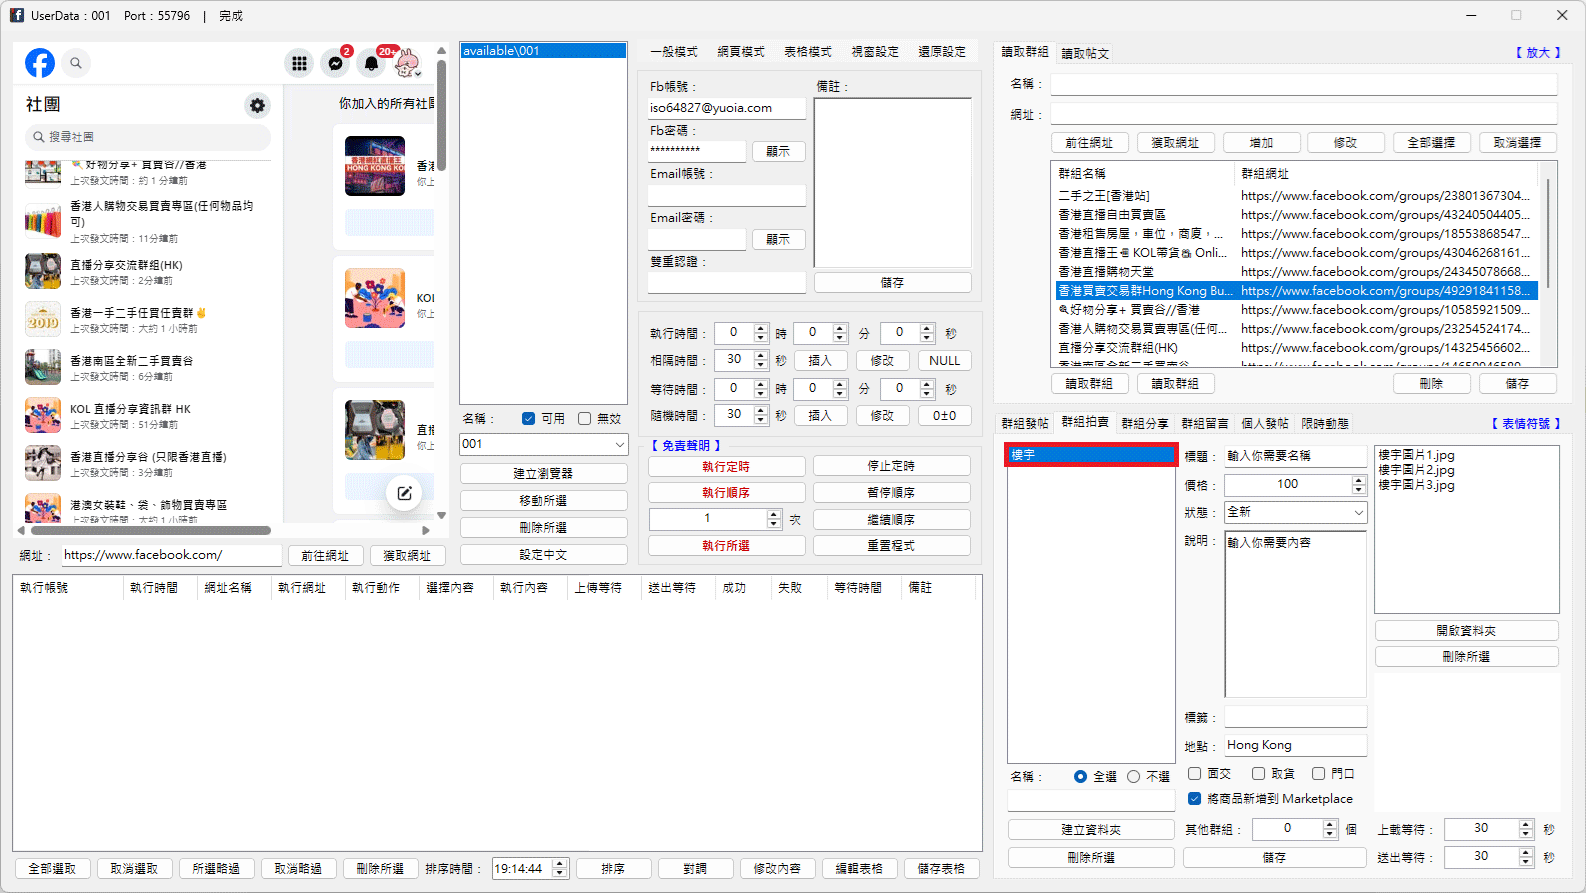The height and width of the screenshot is (893, 1586).
Task: Expand the 001 name dropdown
Action: pyautogui.click(x=619, y=445)
